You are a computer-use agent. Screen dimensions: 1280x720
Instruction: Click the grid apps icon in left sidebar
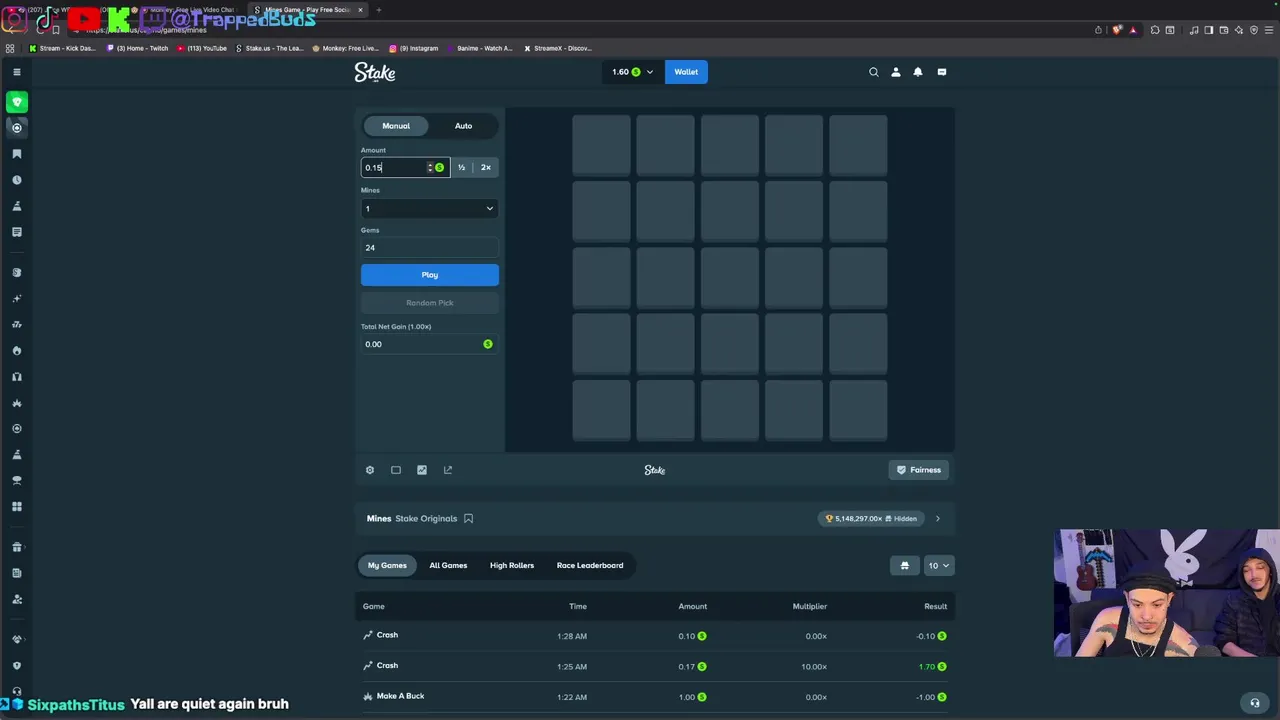pyautogui.click(x=17, y=507)
